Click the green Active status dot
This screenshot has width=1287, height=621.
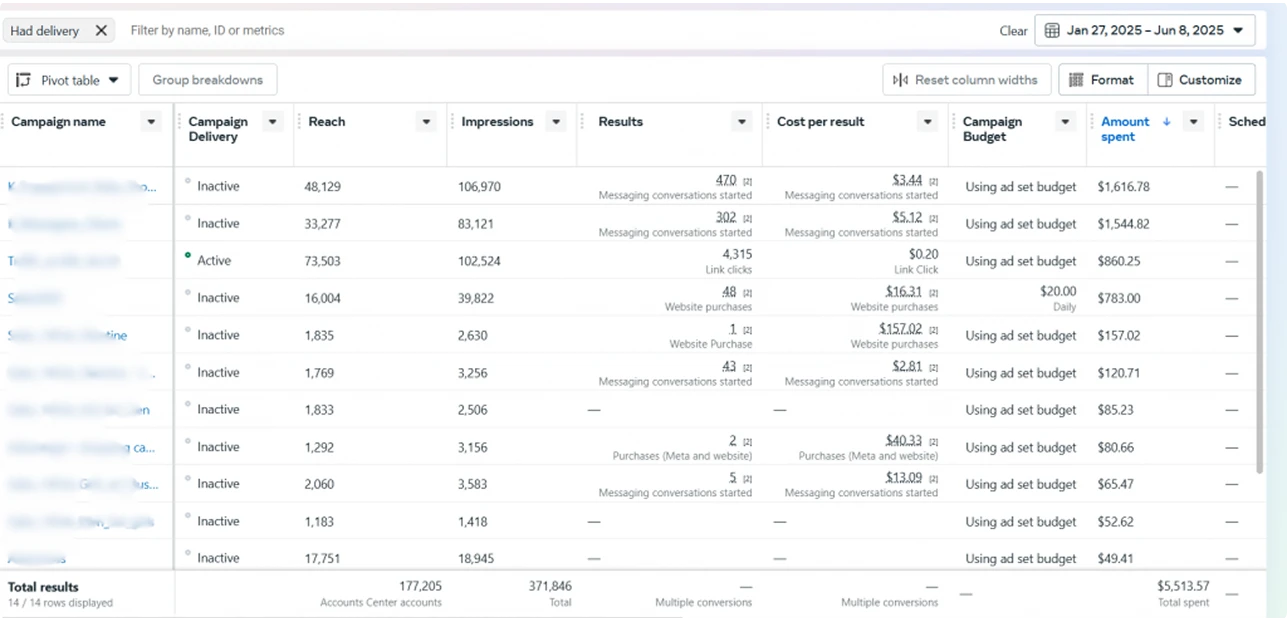(188, 256)
